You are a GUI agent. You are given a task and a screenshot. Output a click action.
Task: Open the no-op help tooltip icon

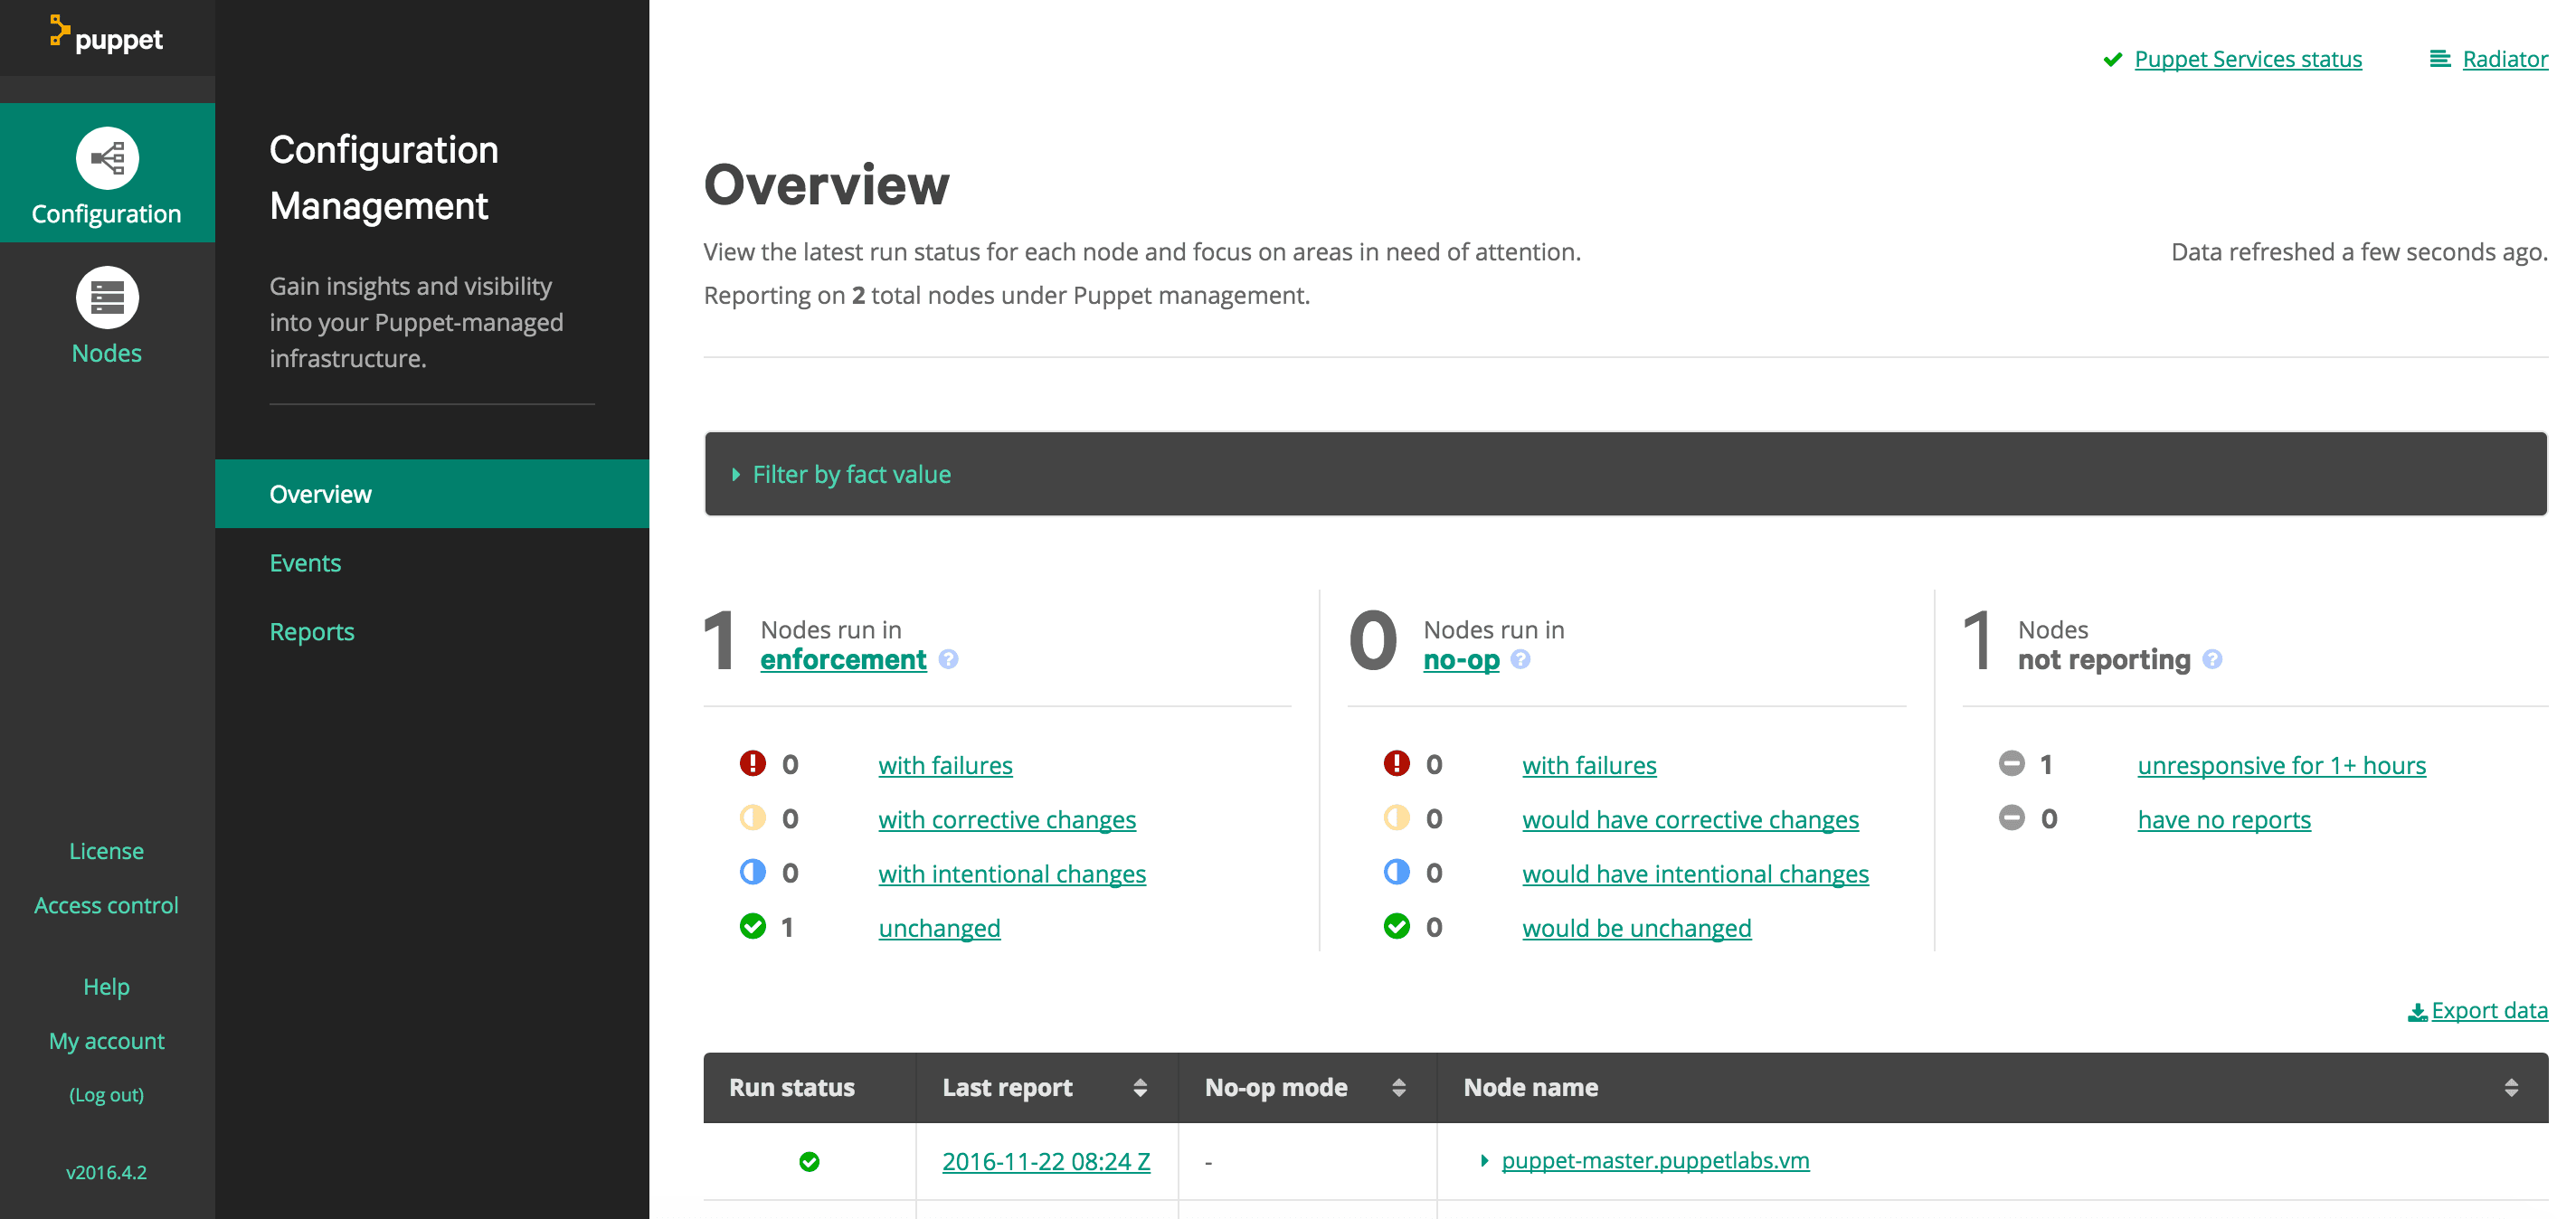tap(1521, 659)
